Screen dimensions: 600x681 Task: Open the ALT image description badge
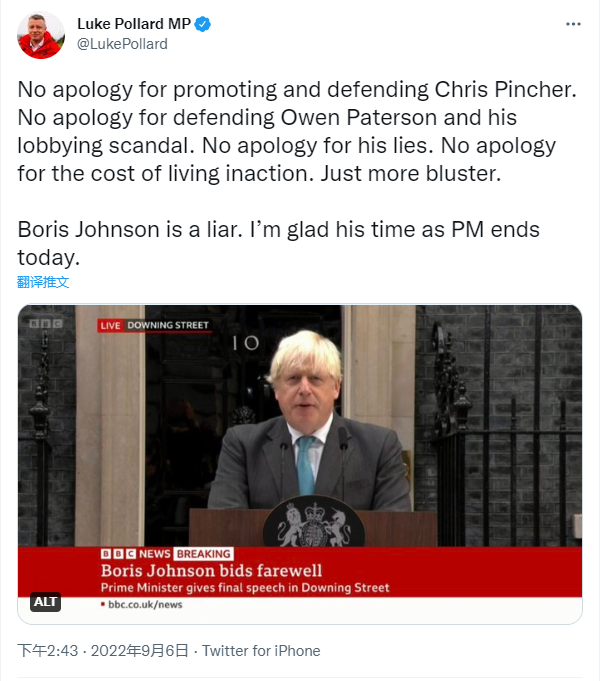click(45, 602)
